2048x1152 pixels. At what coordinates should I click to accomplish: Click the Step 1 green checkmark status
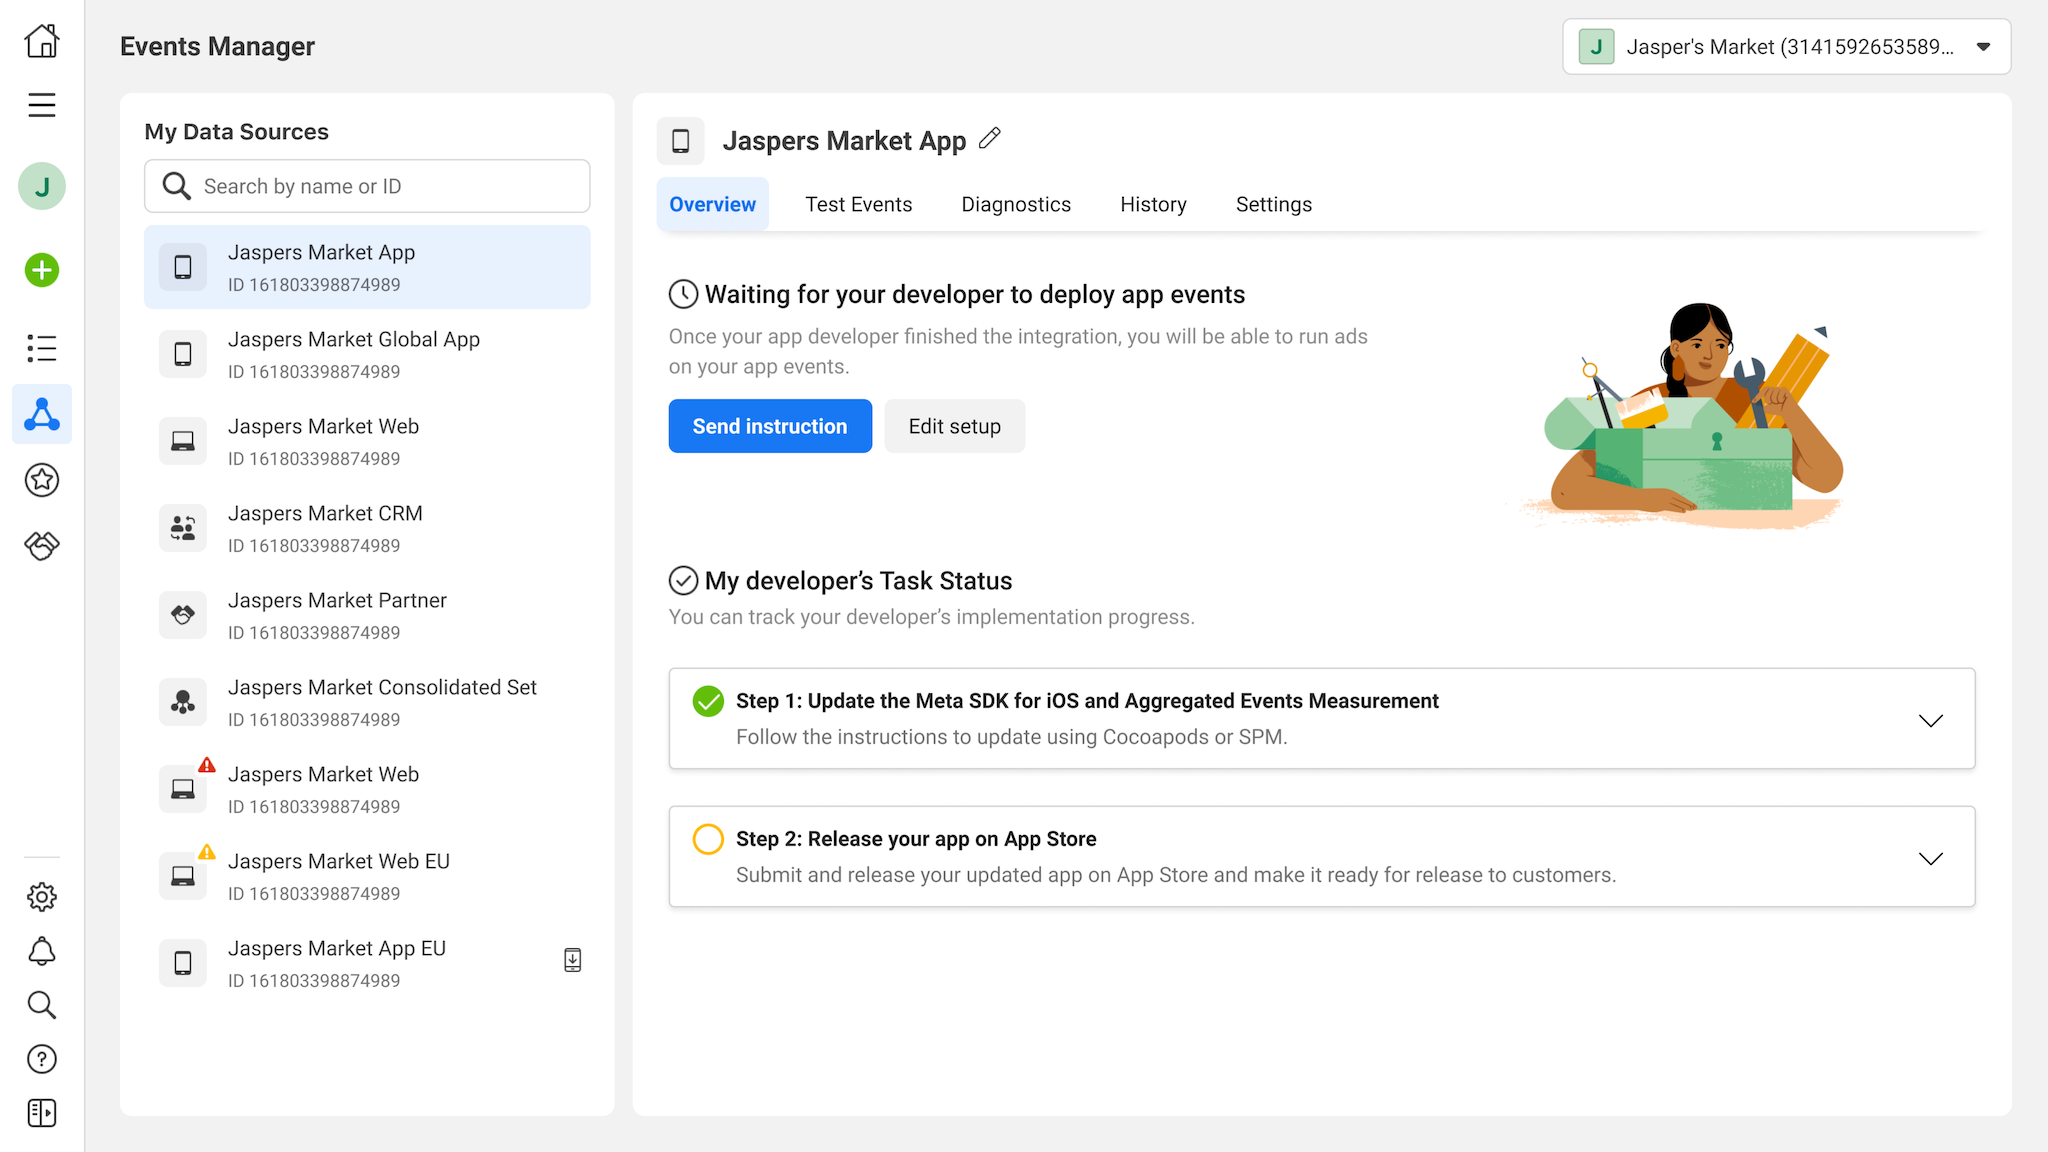[708, 701]
